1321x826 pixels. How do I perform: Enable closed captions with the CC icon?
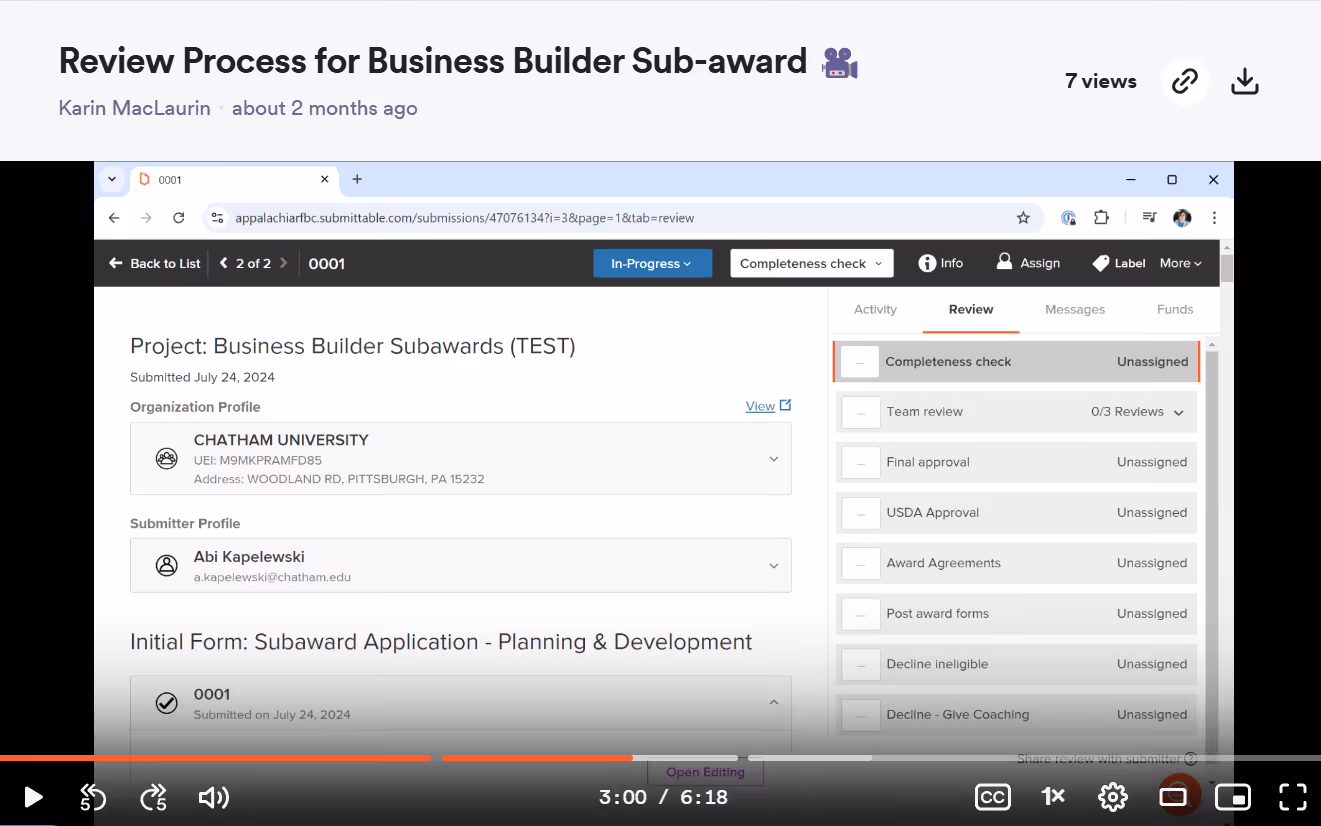pyautogui.click(x=992, y=797)
